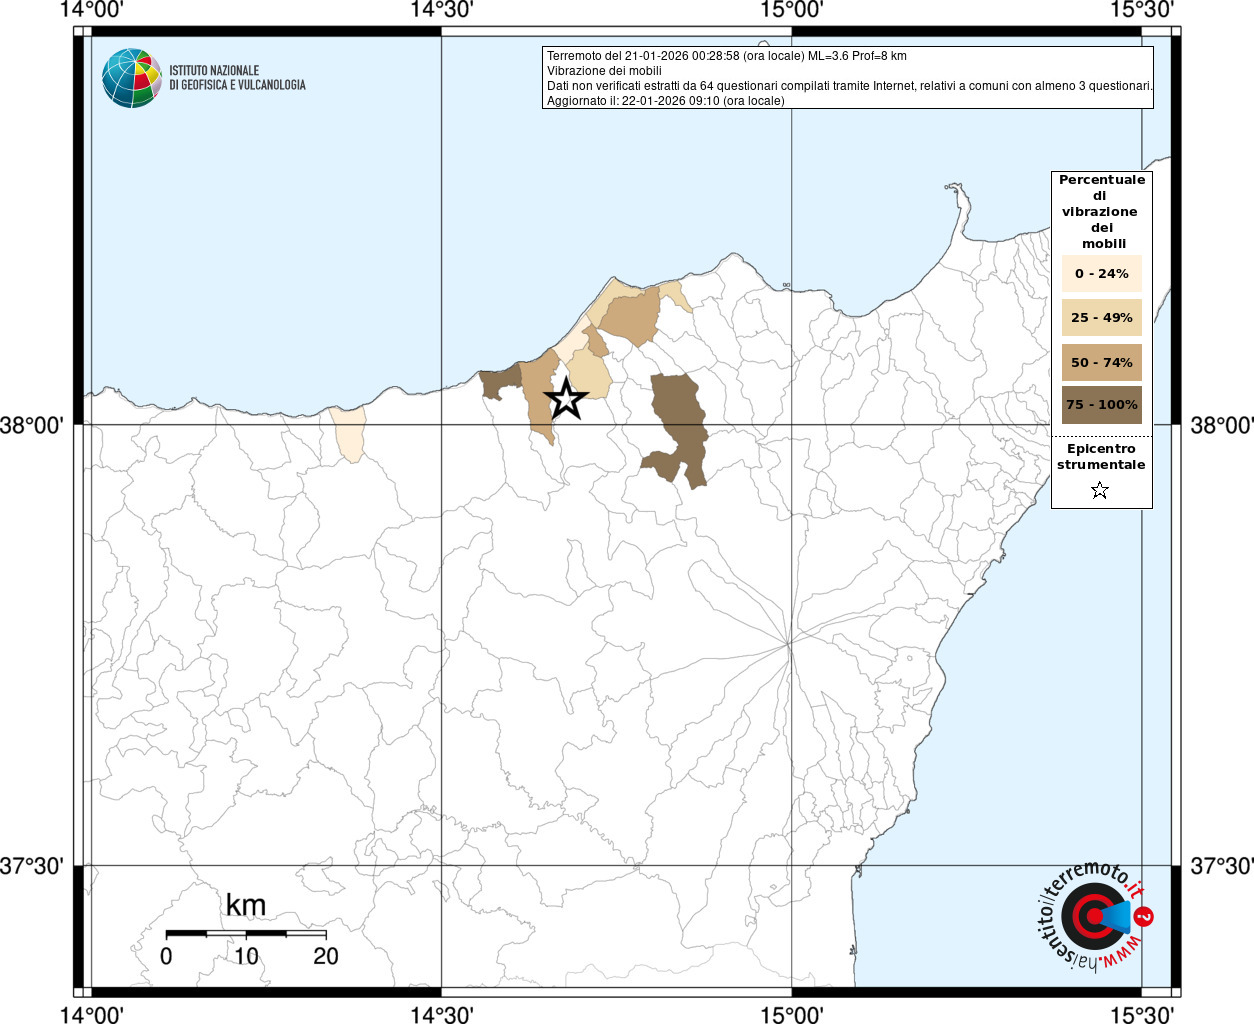Click the bottom 15°30' longitude label
Viewport: 1254px width, 1024px height.
click(1142, 1014)
